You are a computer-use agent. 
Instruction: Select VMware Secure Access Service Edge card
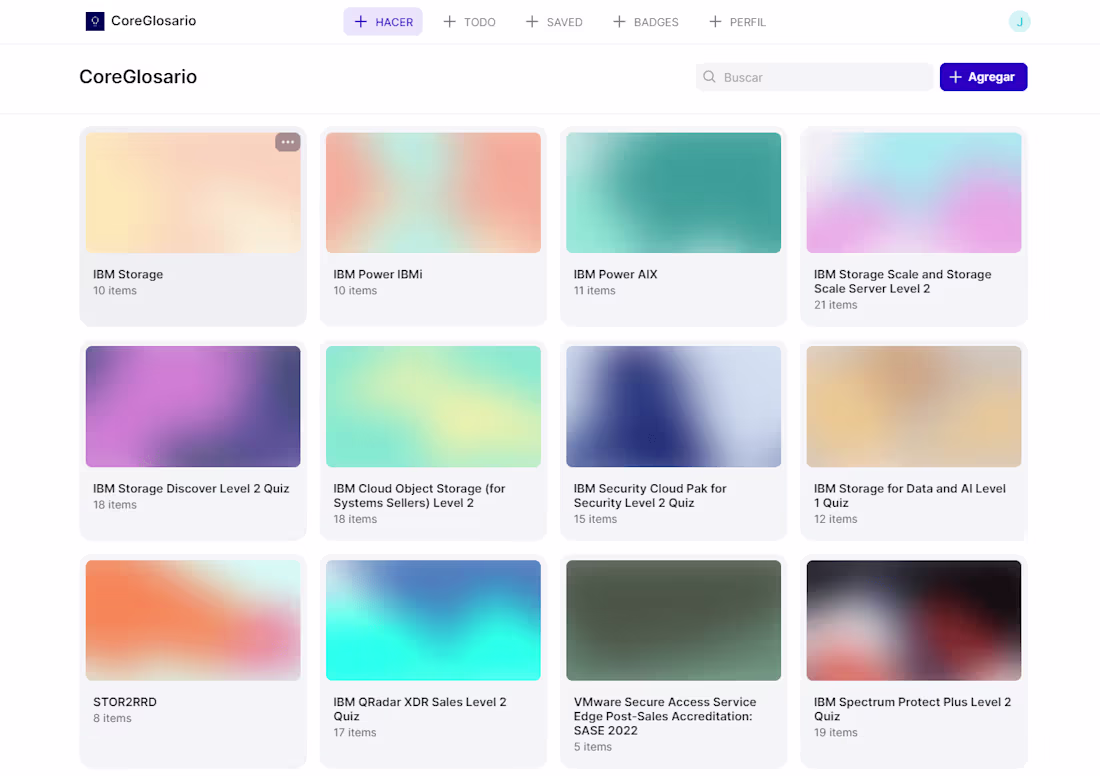pyautogui.click(x=673, y=620)
